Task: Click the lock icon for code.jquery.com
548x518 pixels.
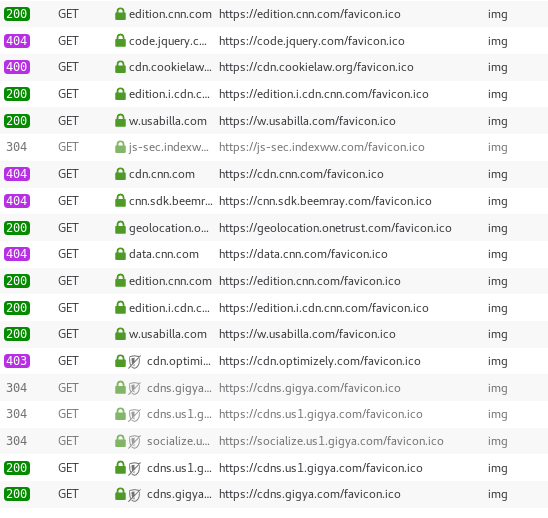Action: point(120,41)
